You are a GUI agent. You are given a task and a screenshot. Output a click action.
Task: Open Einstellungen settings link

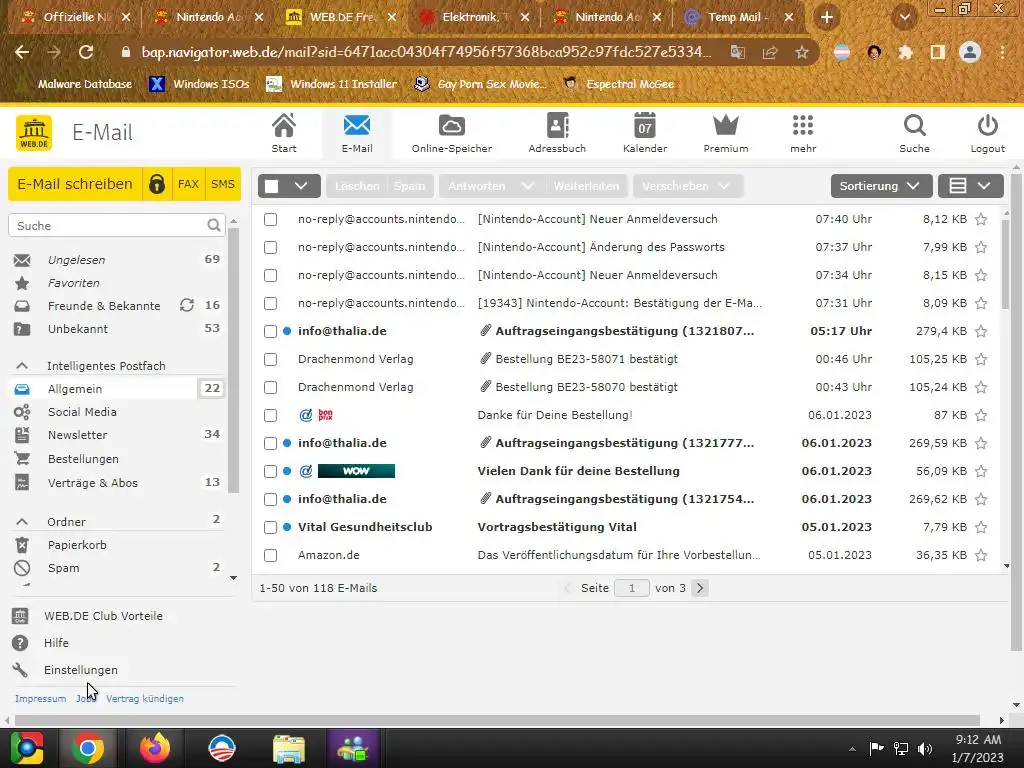[81, 670]
